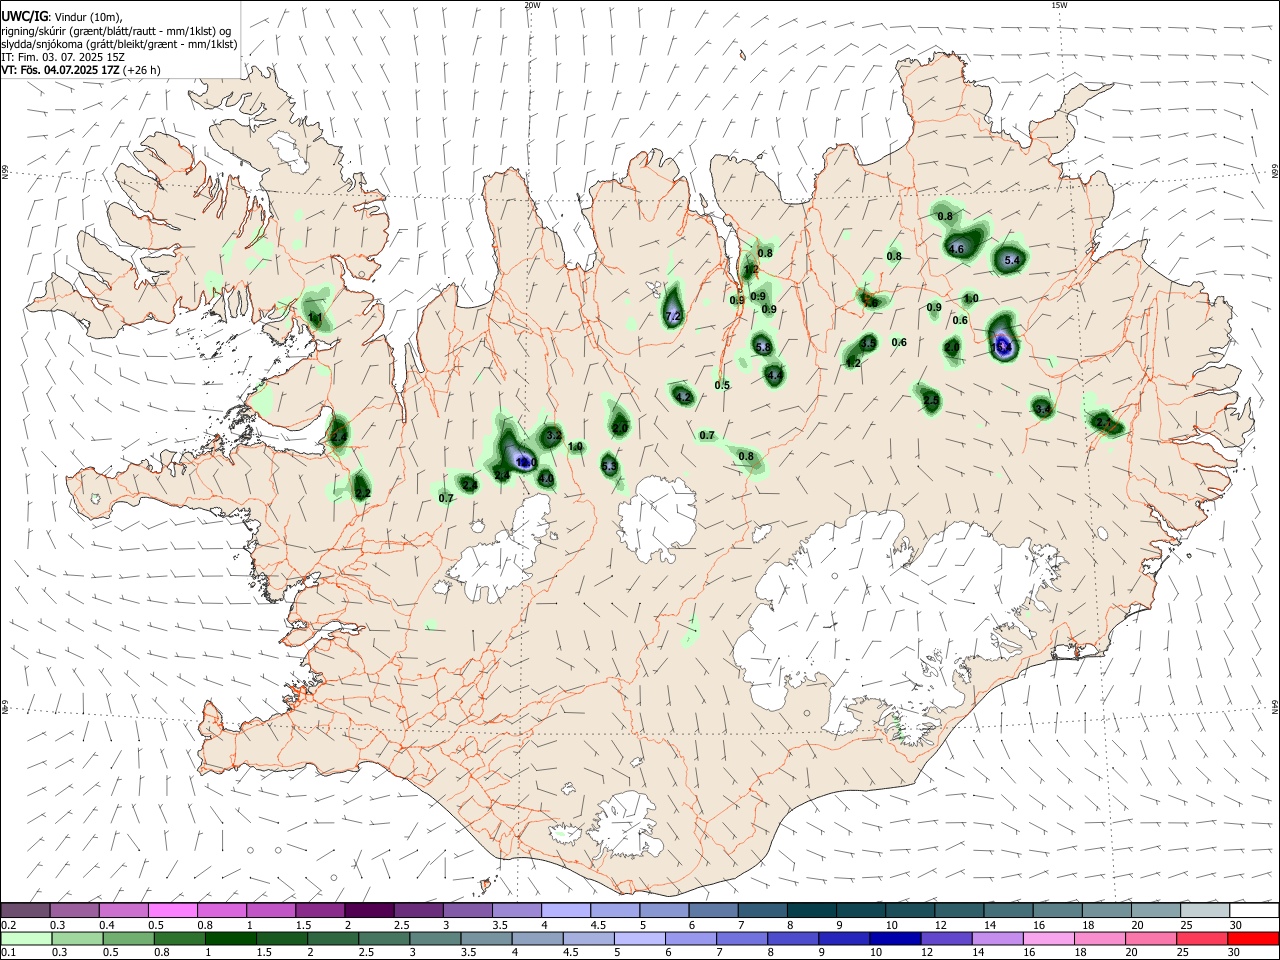Click the light lavender swatch between 4 and 4.5
The image size is (1280, 960).
click(564, 911)
